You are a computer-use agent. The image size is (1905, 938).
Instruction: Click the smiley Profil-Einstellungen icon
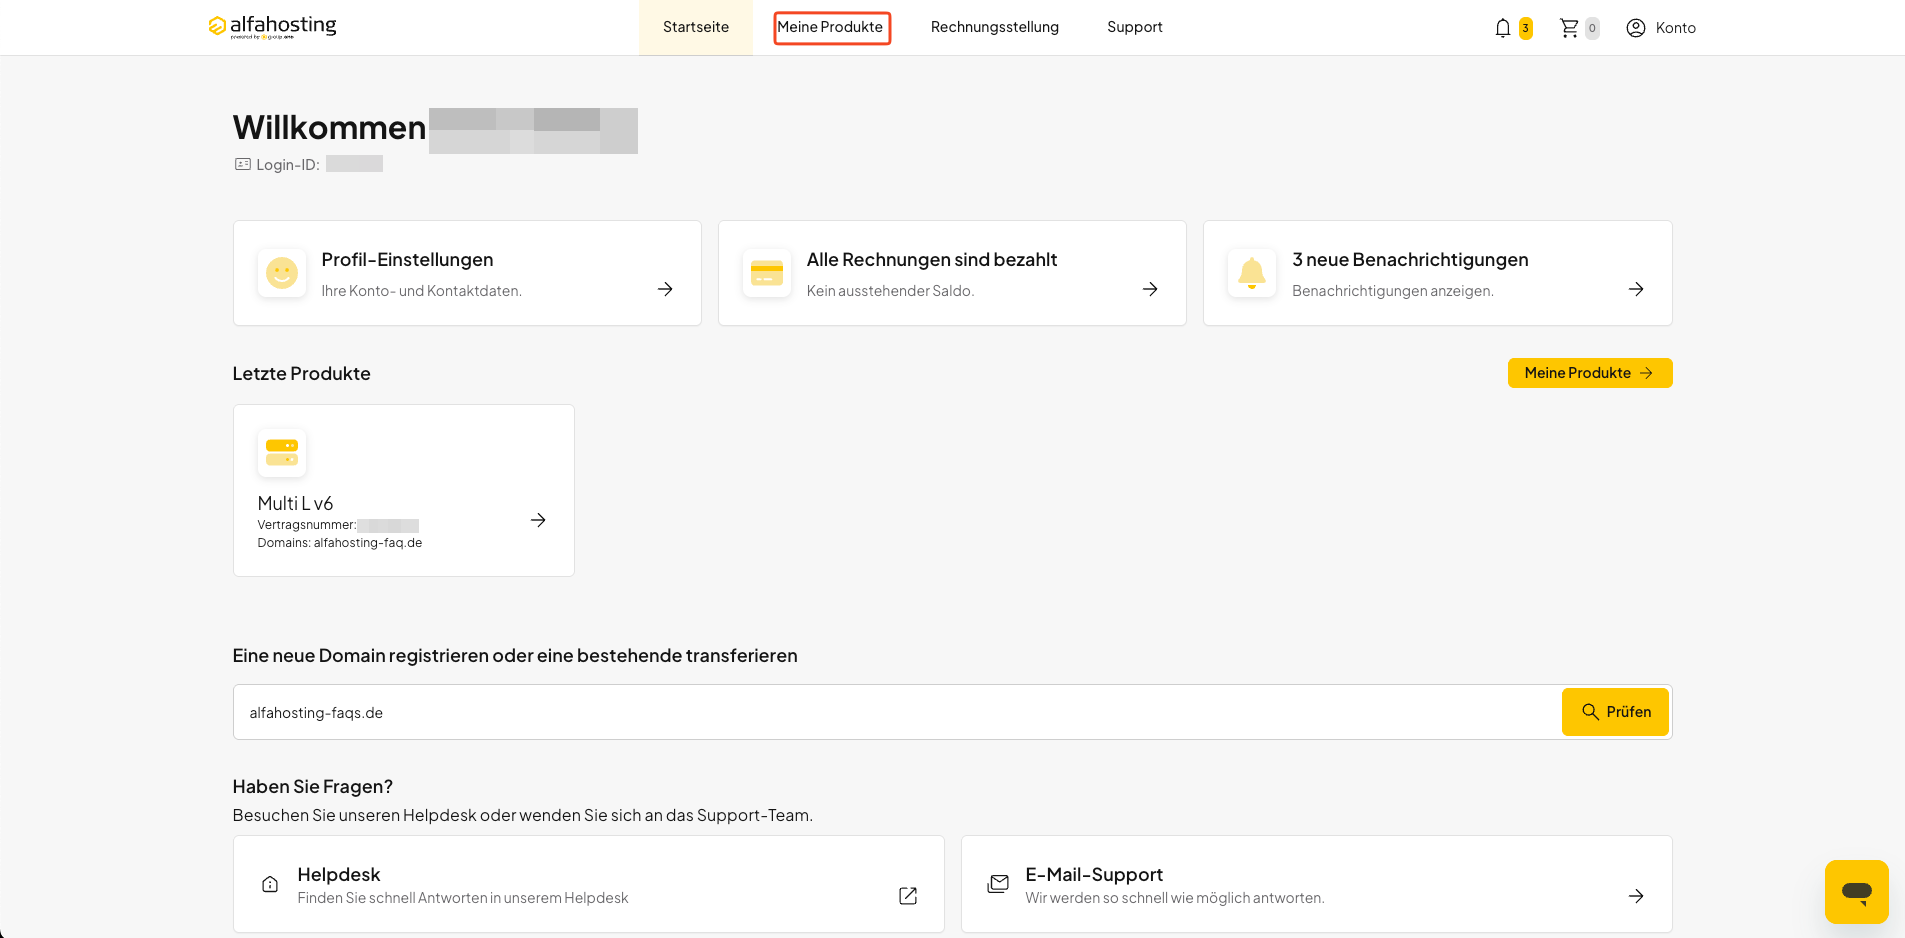(282, 273)
